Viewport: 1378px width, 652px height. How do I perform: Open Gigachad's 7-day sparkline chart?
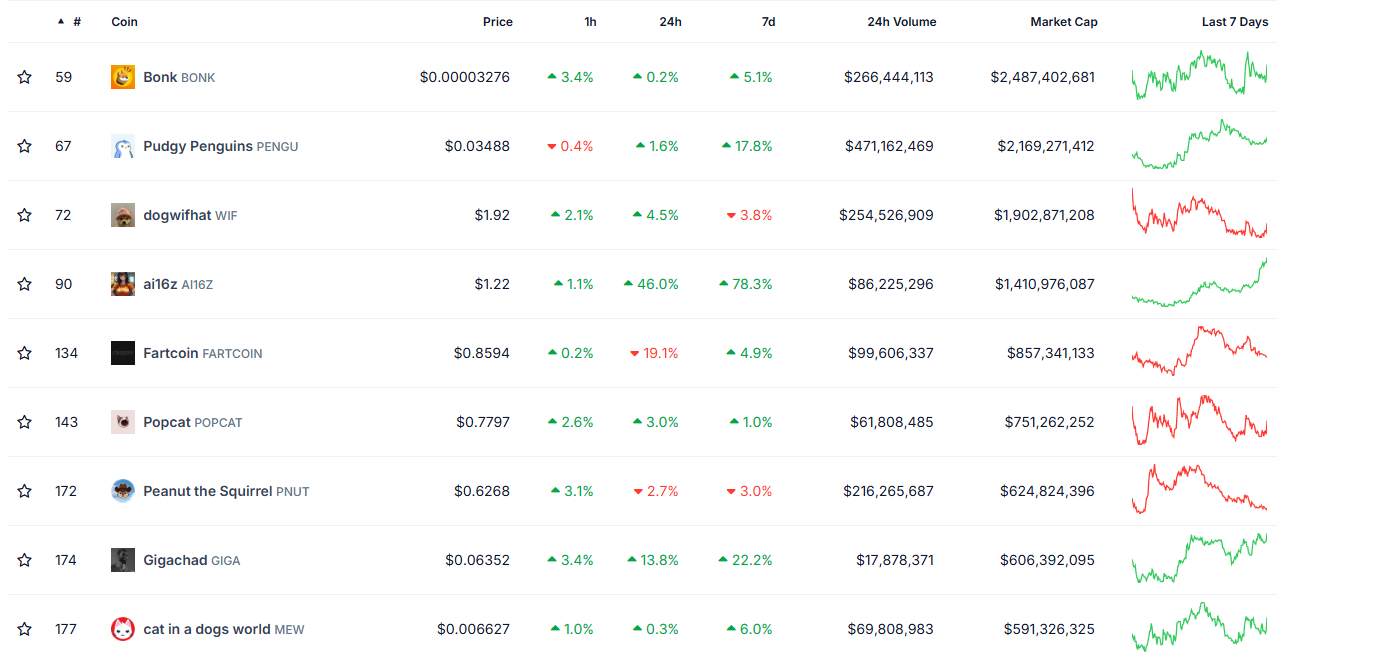(x=1200, y=558)
